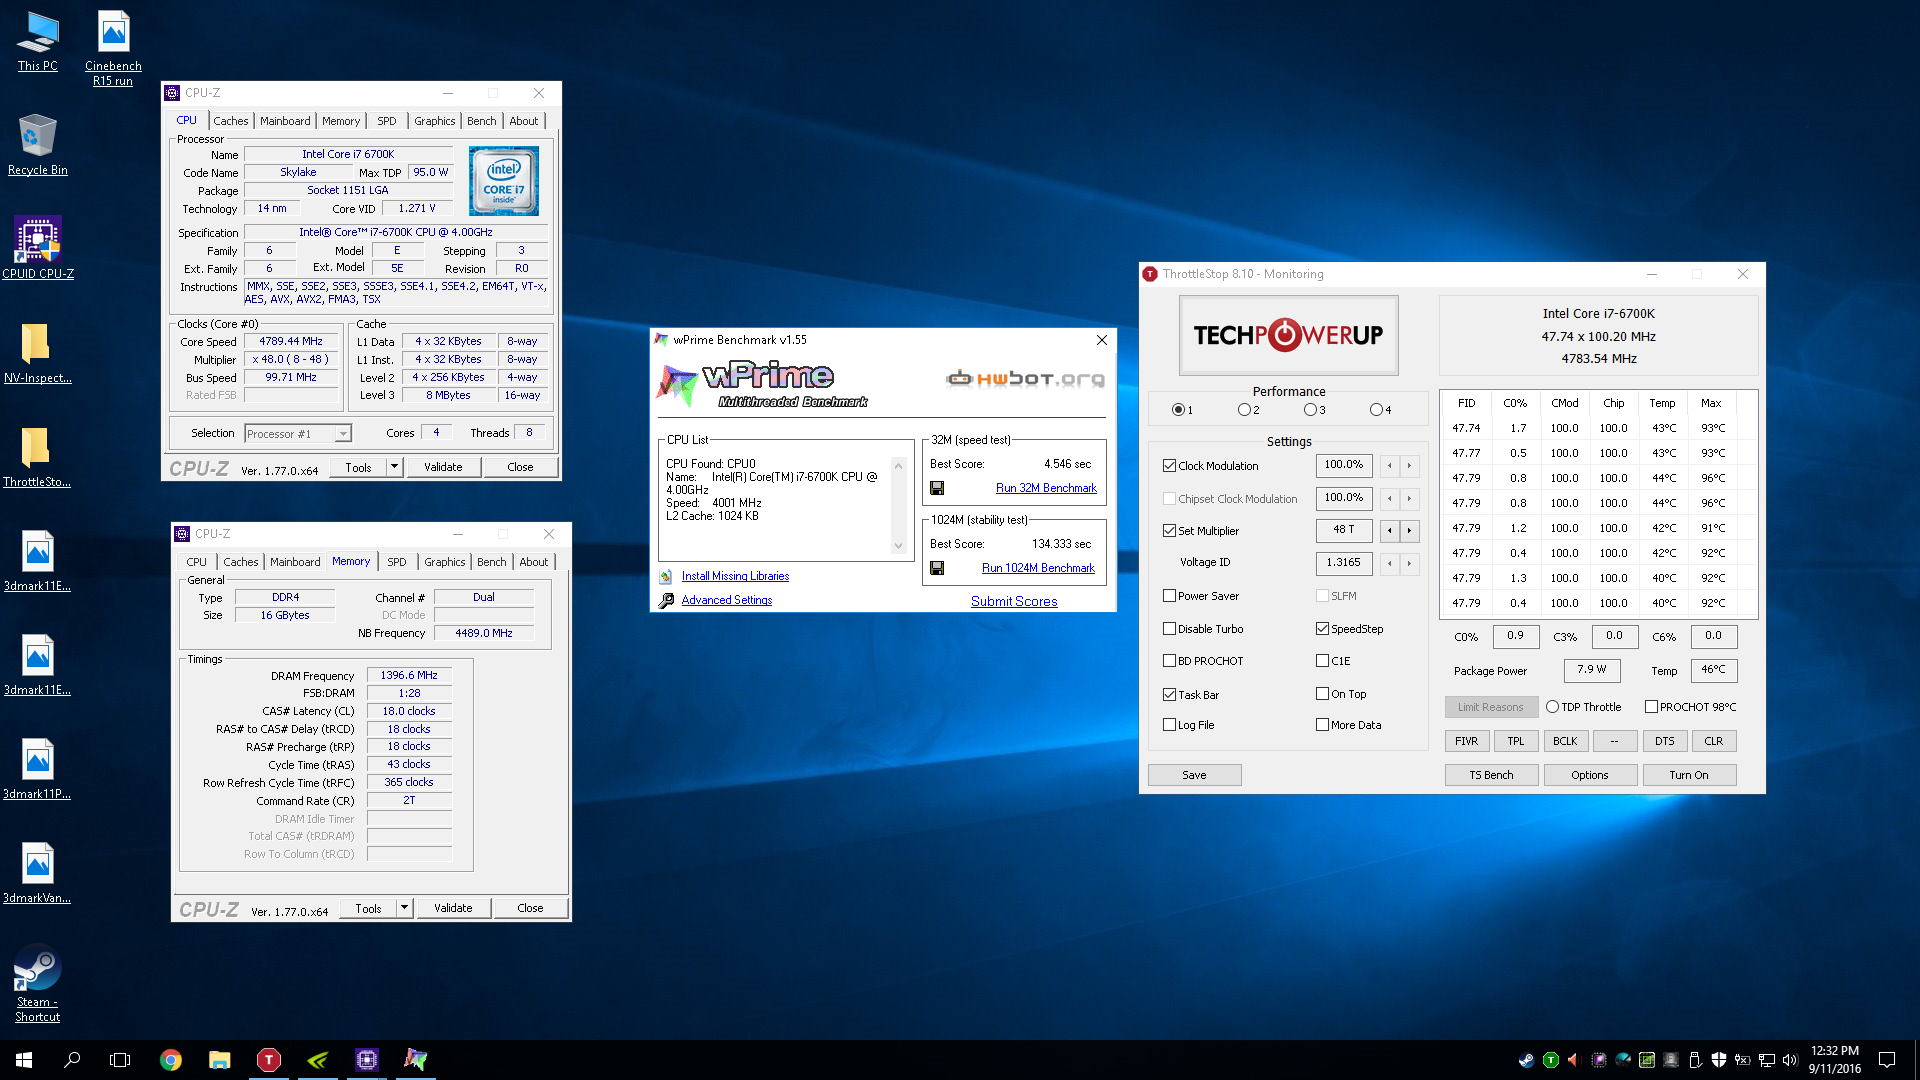Switch to ThrottleStop in the taskbar
The height and width of the screenshot is (1080, 1920).
tap(269, 1060)
